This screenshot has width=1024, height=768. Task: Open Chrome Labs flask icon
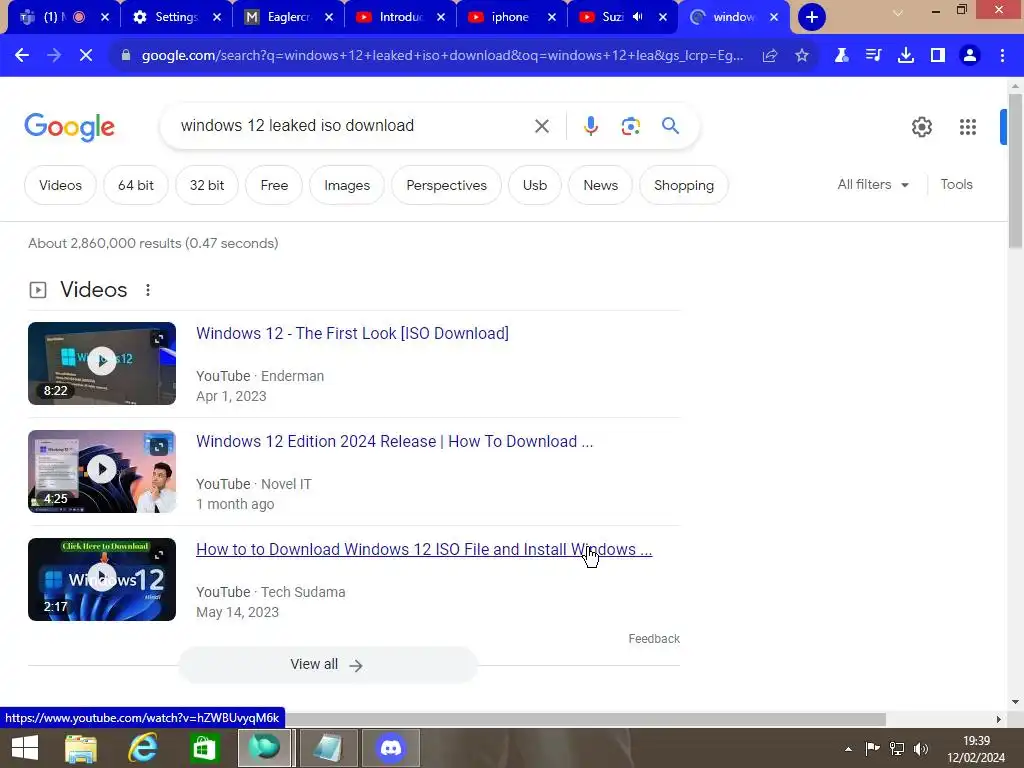pos(842,56)
